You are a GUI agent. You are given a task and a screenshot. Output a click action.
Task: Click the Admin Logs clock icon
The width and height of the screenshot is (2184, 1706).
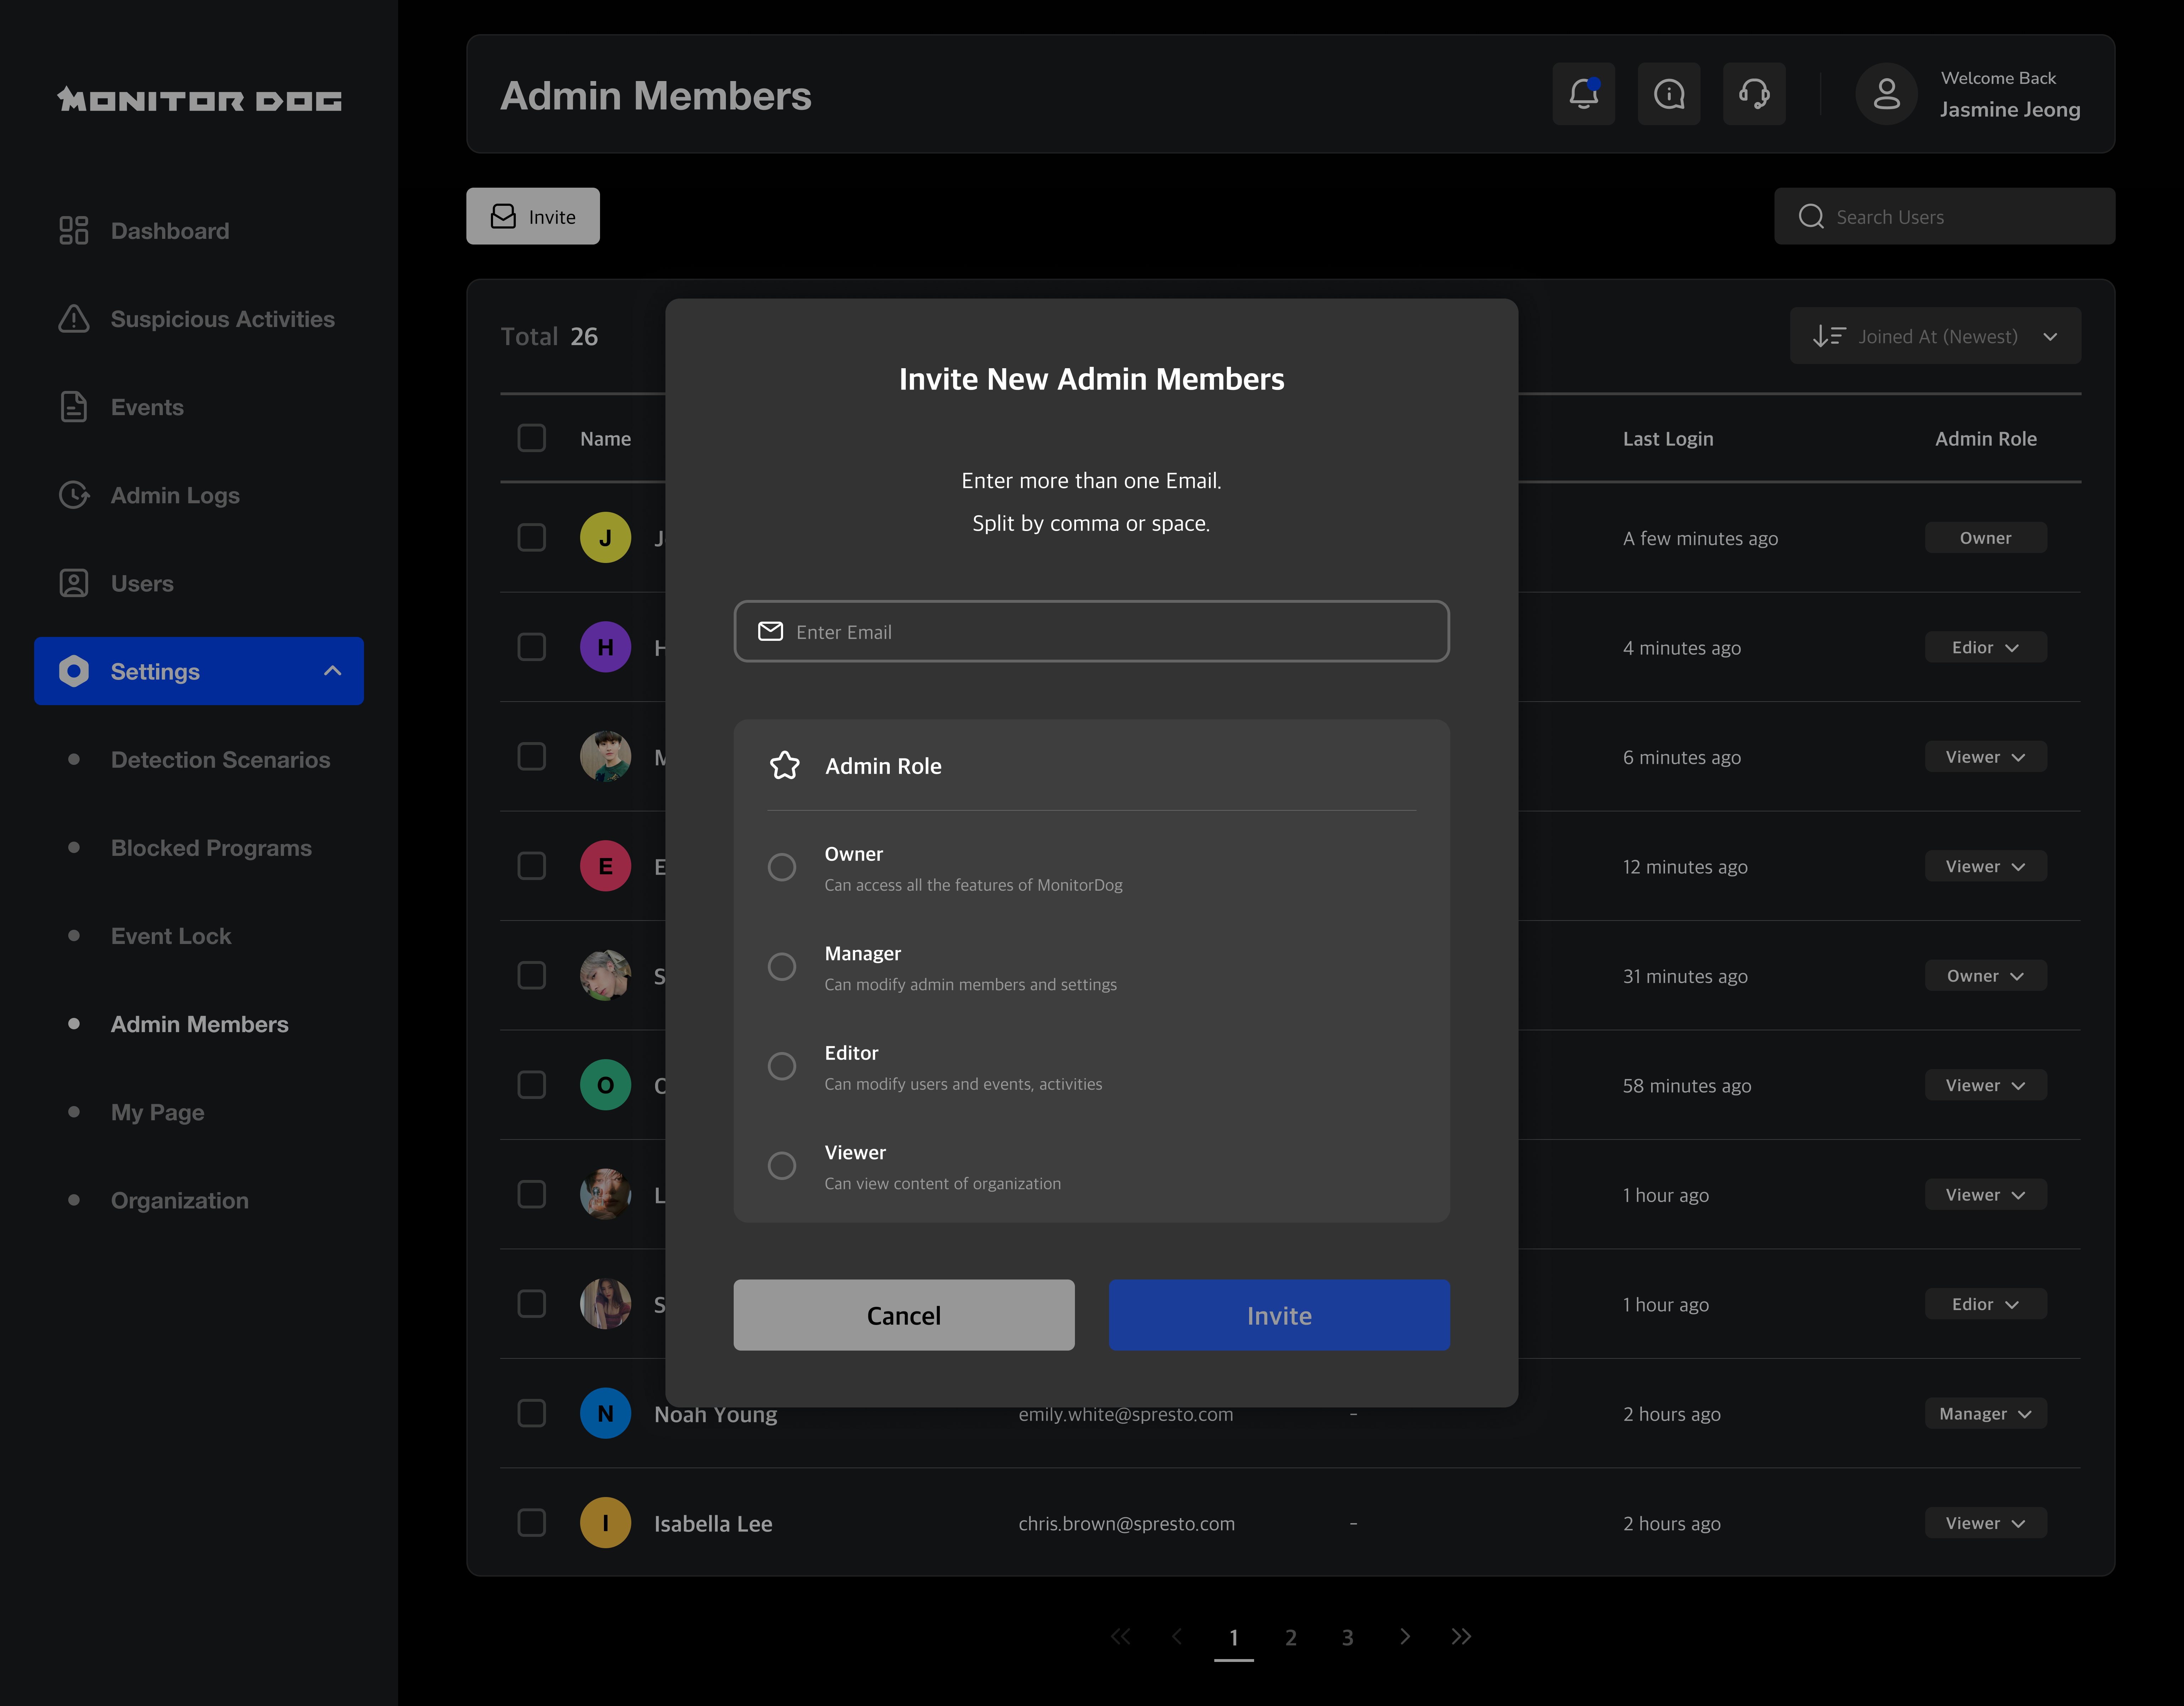74,495
